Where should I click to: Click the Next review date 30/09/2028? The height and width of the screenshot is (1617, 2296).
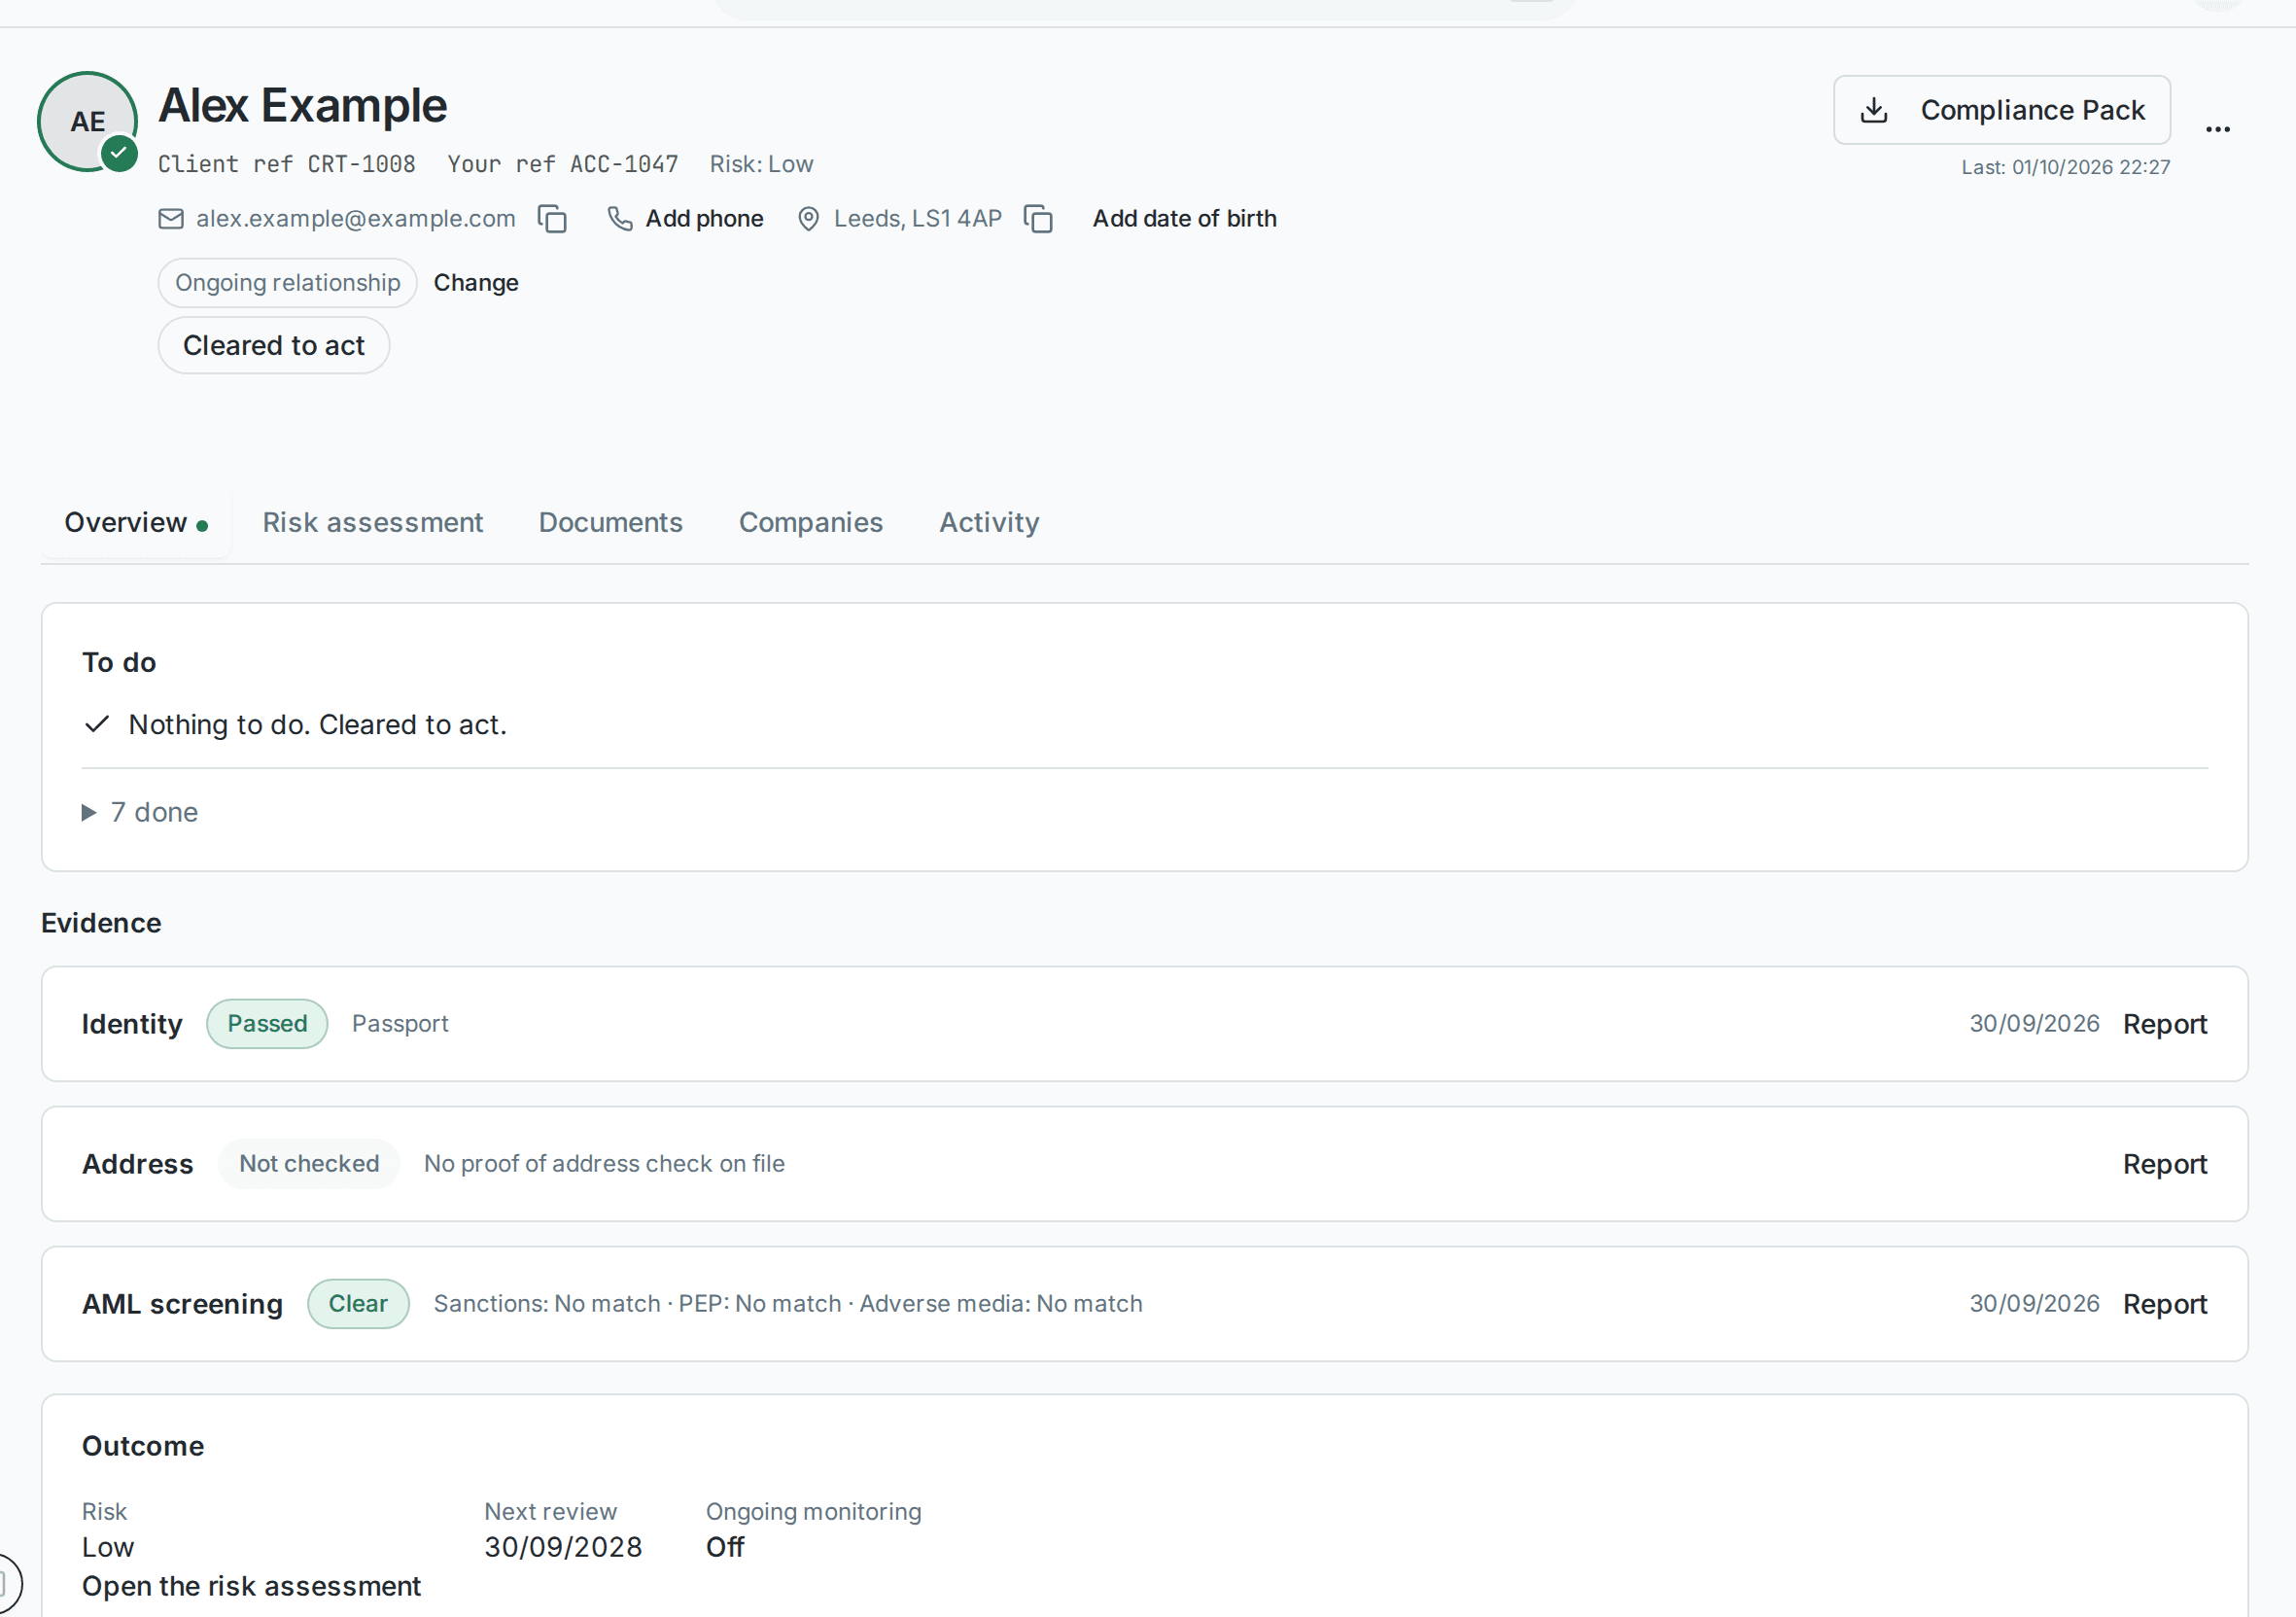tap(563, 1547)
